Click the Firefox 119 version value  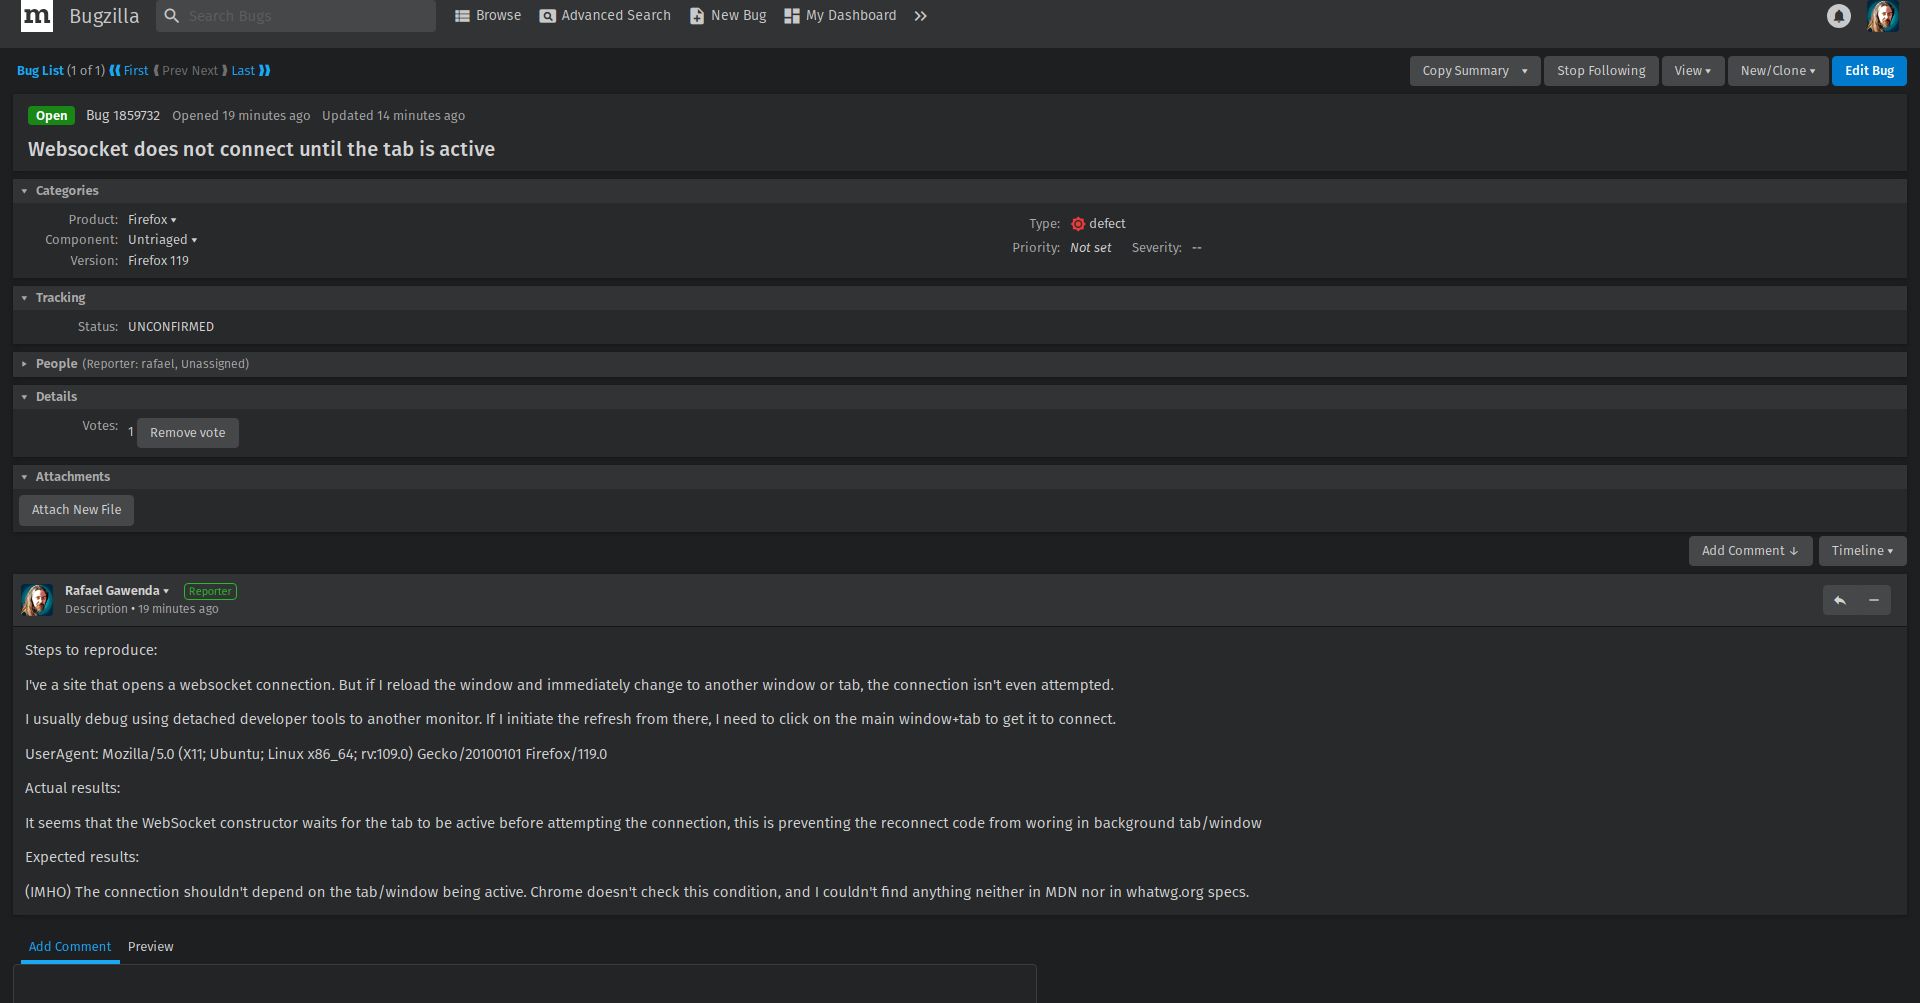pos(158,261)
